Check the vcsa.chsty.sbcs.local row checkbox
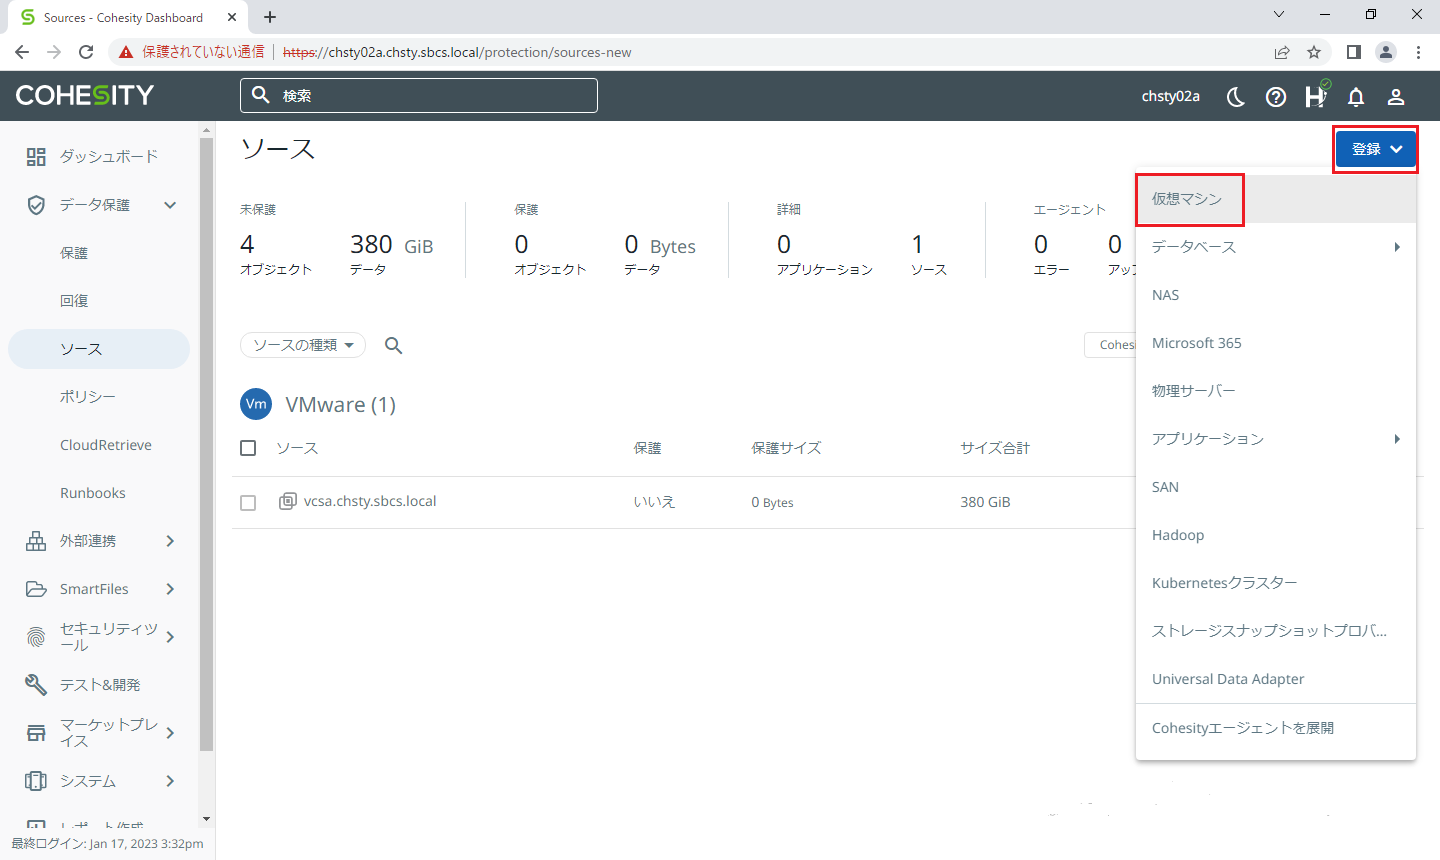 tap(248, 503)
